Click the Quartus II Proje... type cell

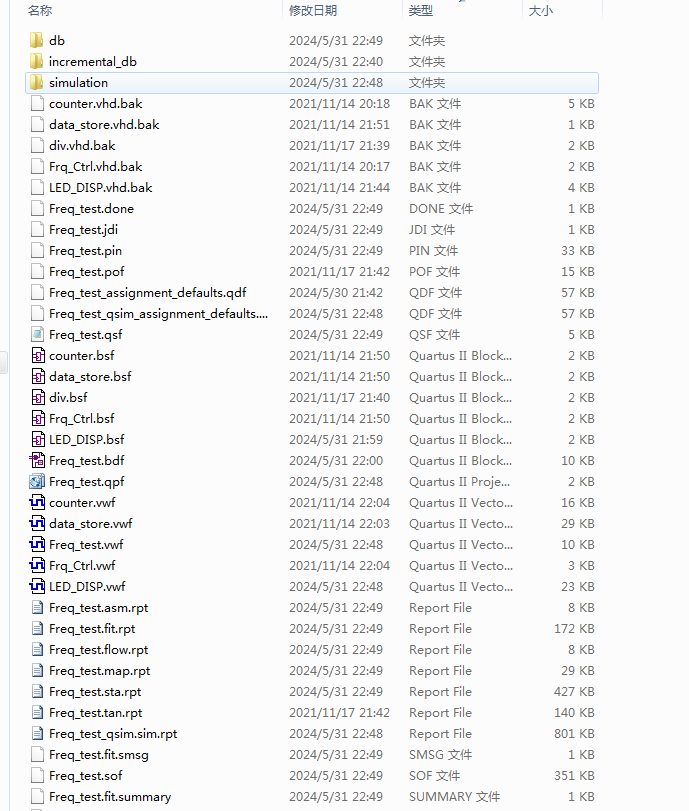[459, 482]
